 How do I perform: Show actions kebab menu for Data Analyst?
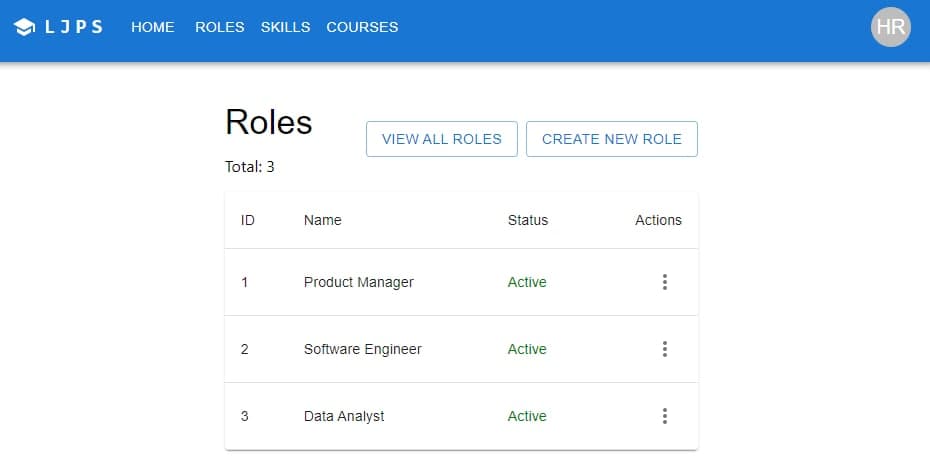click(x=664, y=416)
